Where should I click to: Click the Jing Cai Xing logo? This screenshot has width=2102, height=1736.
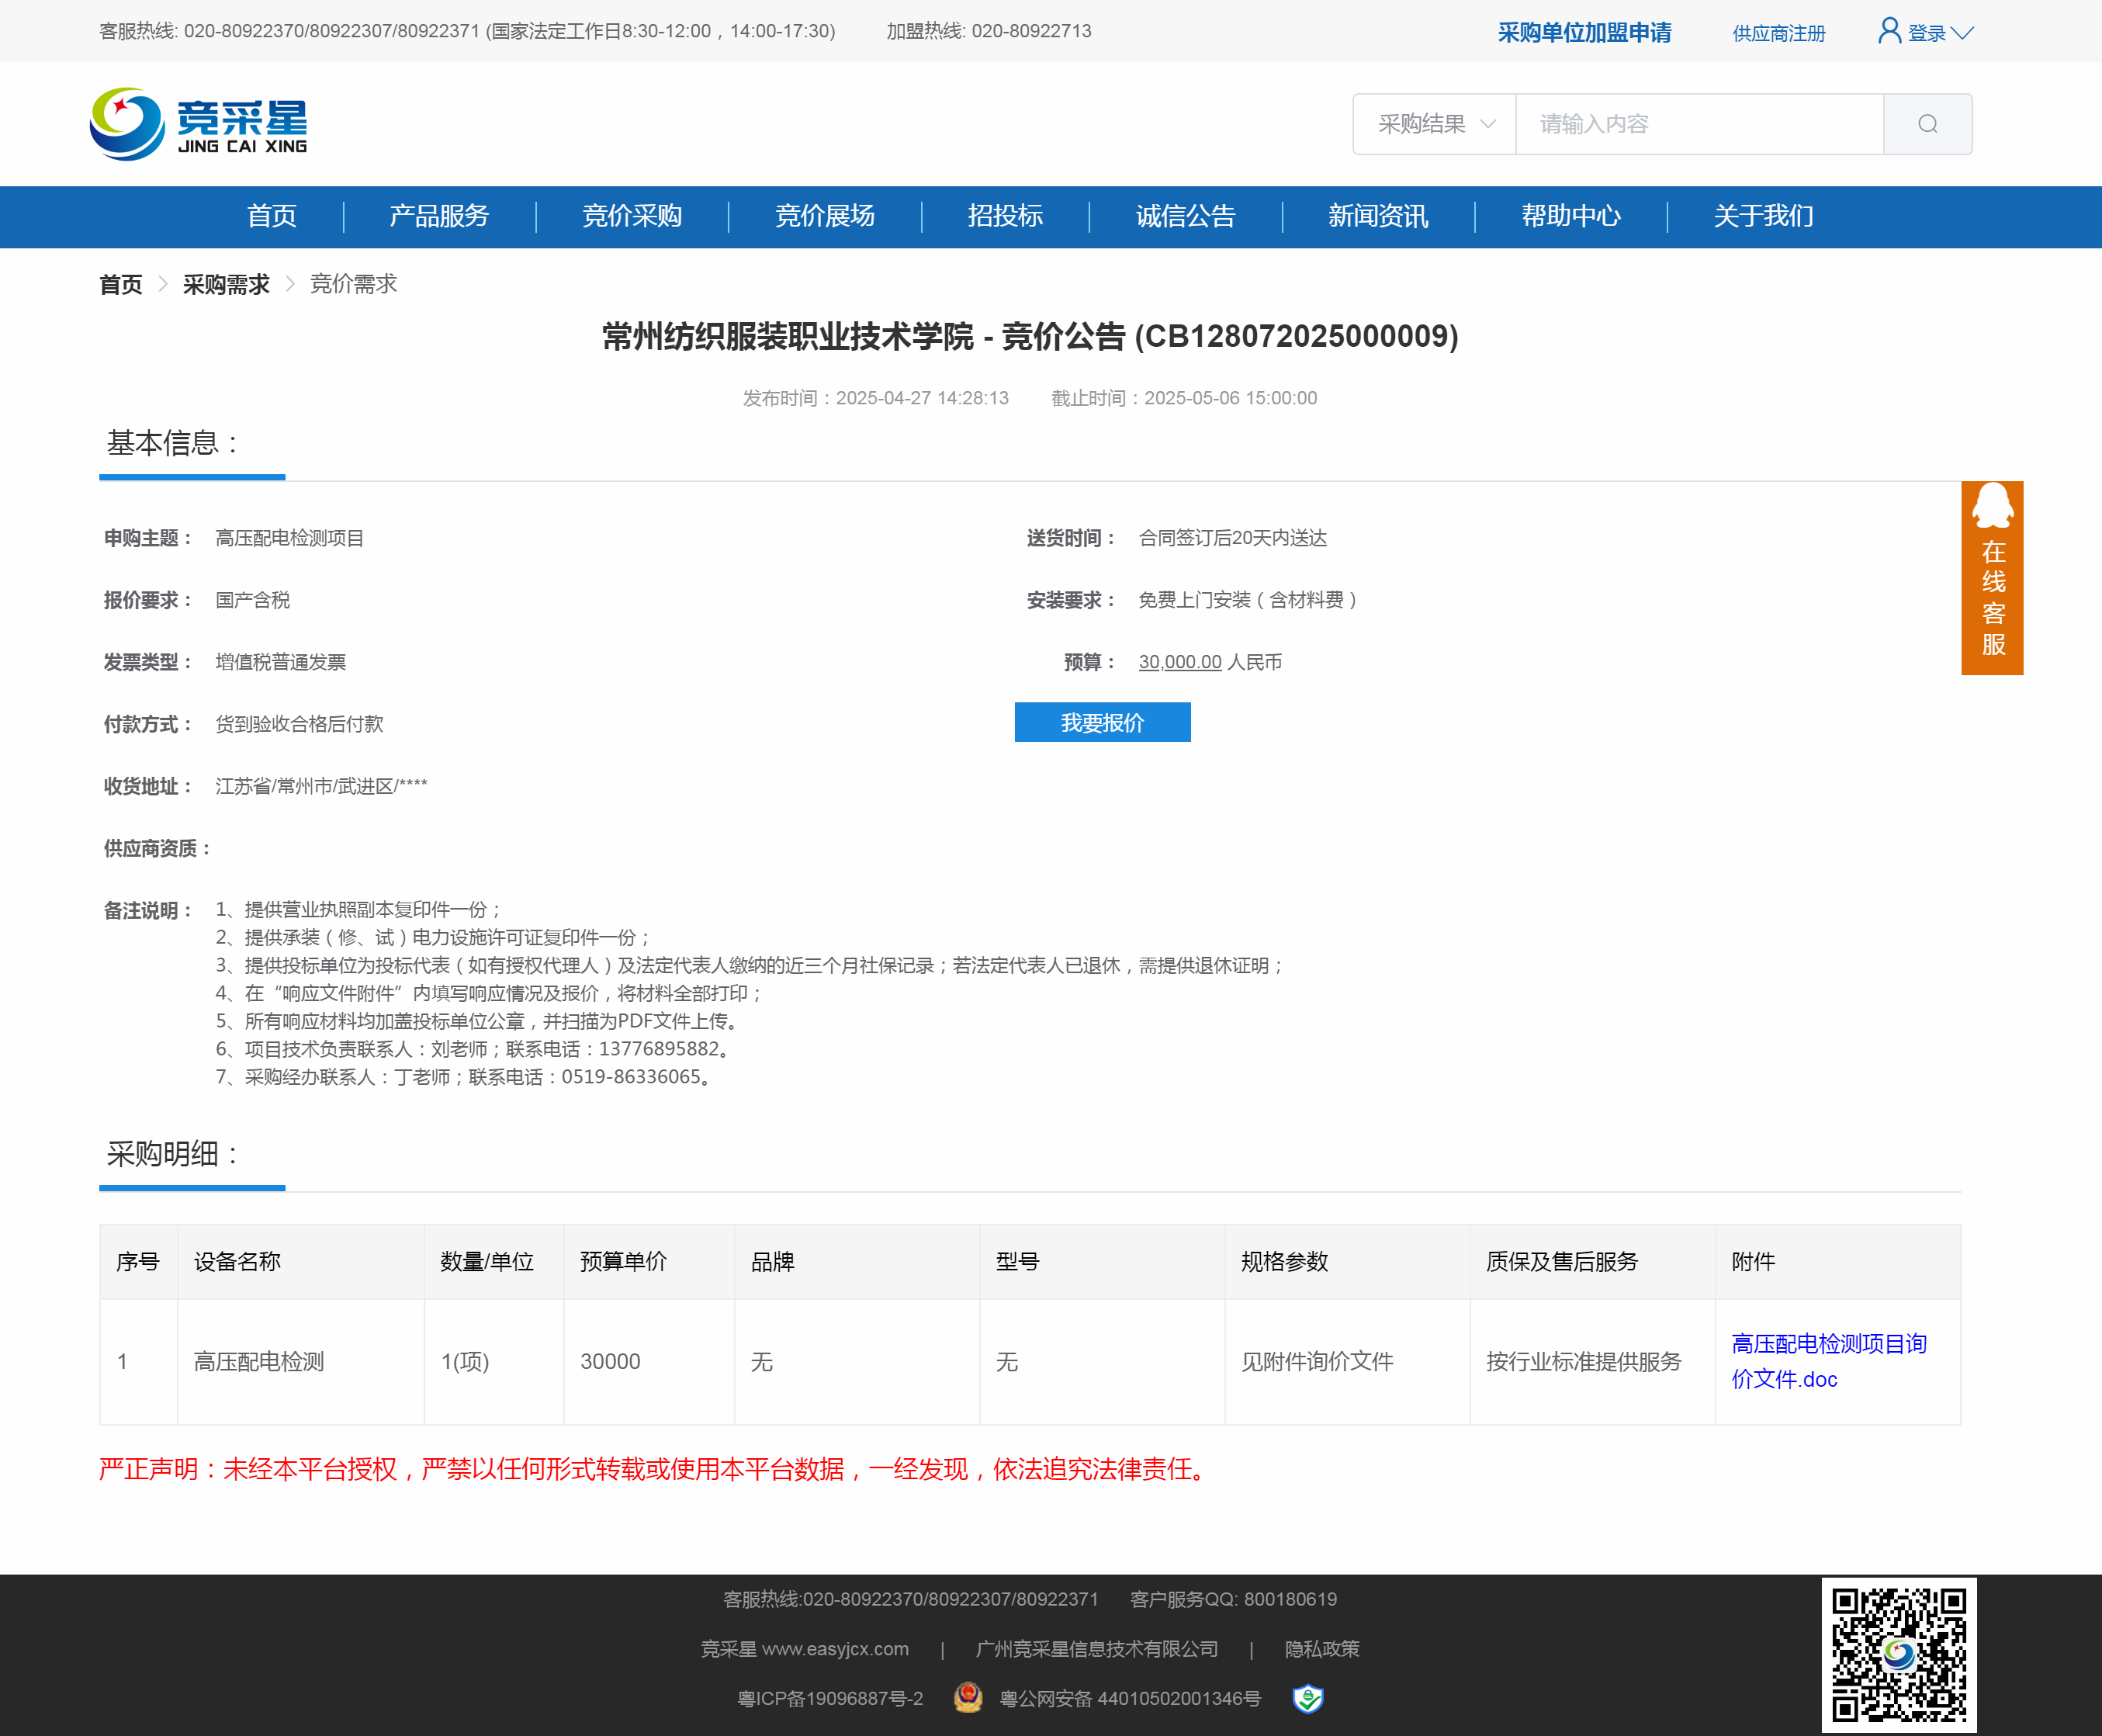point(198,124)
